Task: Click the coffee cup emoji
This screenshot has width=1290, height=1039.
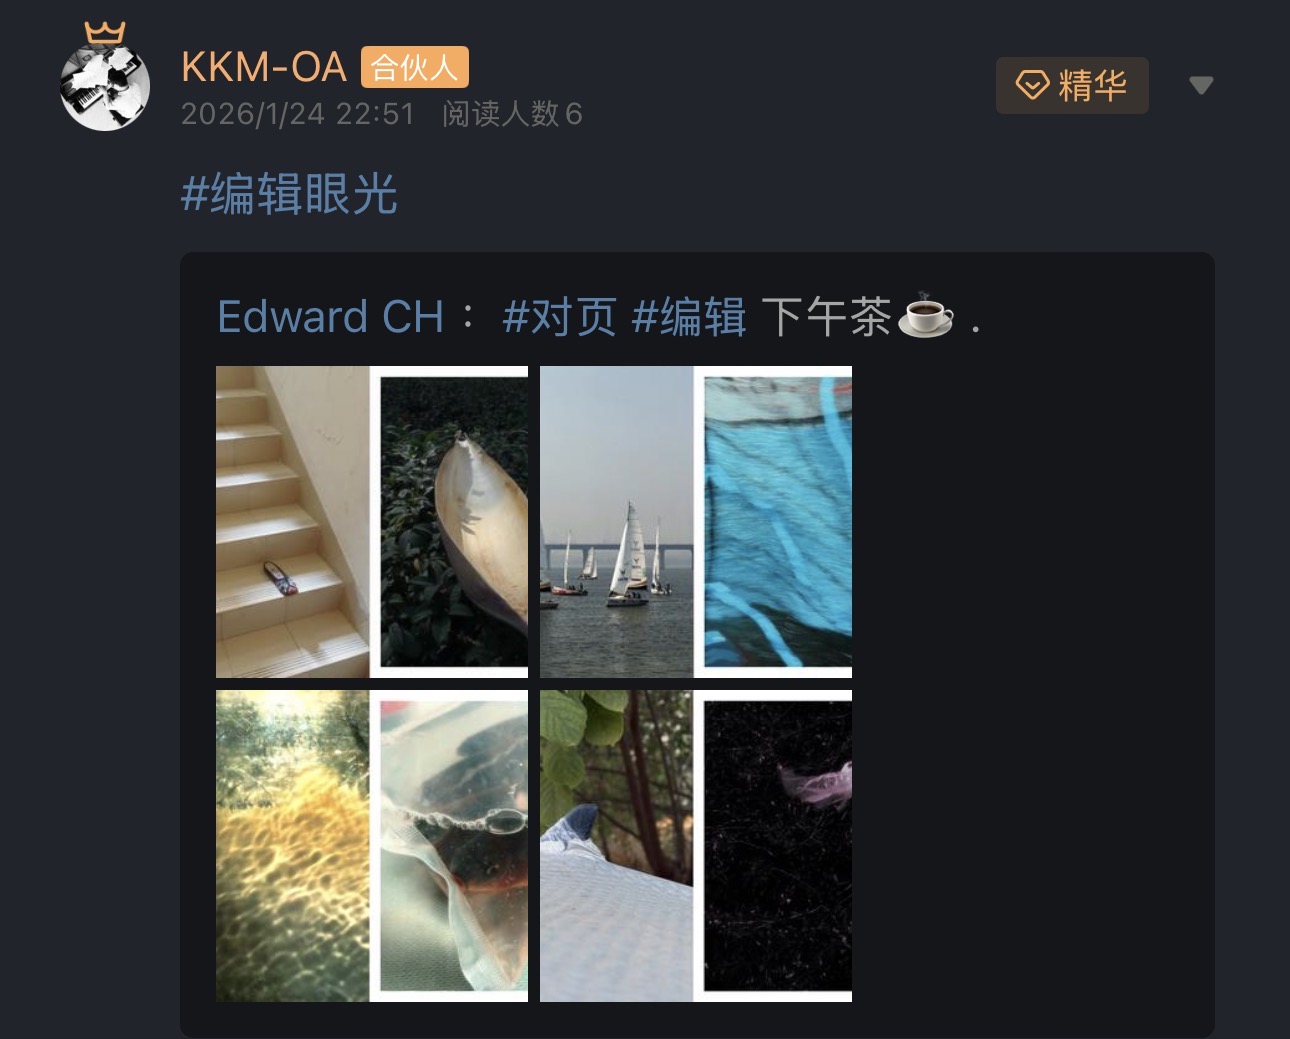Action: [925, 317]
